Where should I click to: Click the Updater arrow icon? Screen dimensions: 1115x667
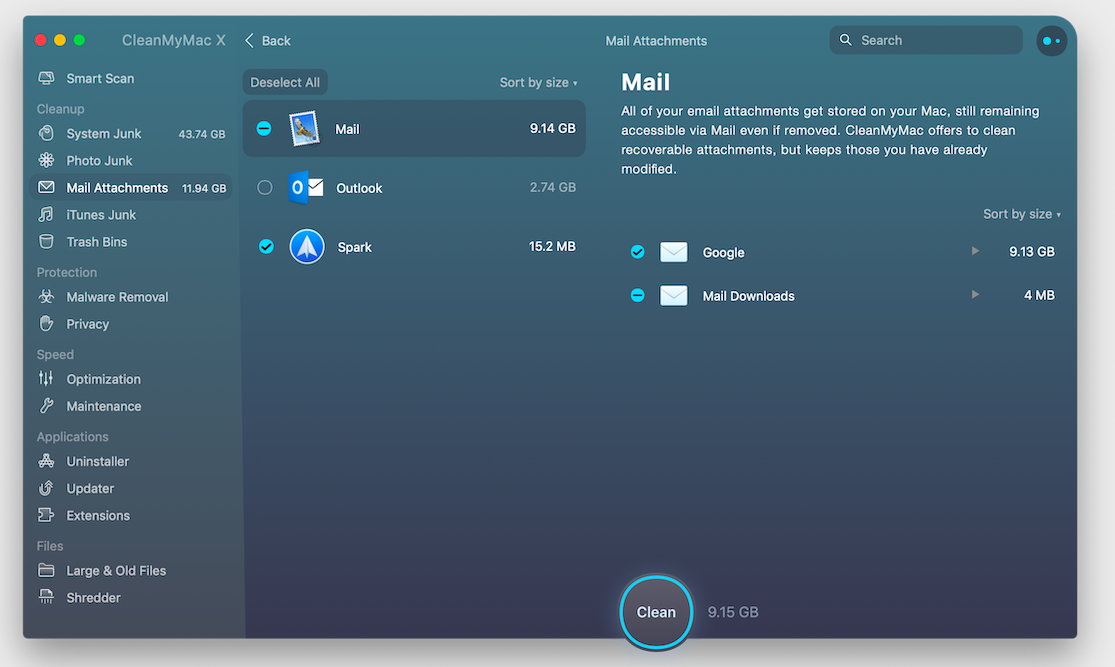(x=46, y=488)
